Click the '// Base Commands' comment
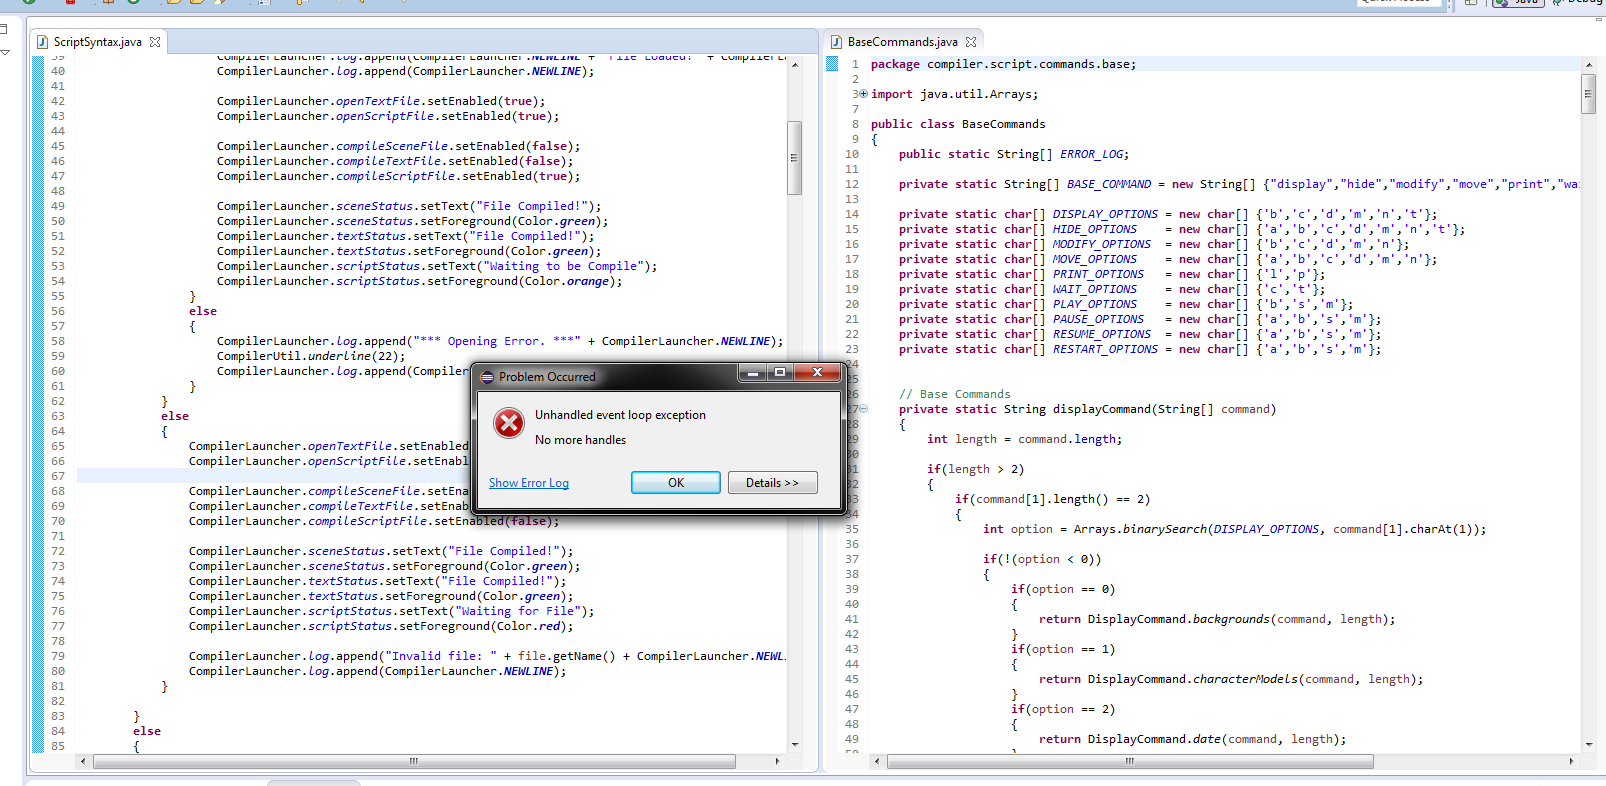 click(x=954, y=394)
